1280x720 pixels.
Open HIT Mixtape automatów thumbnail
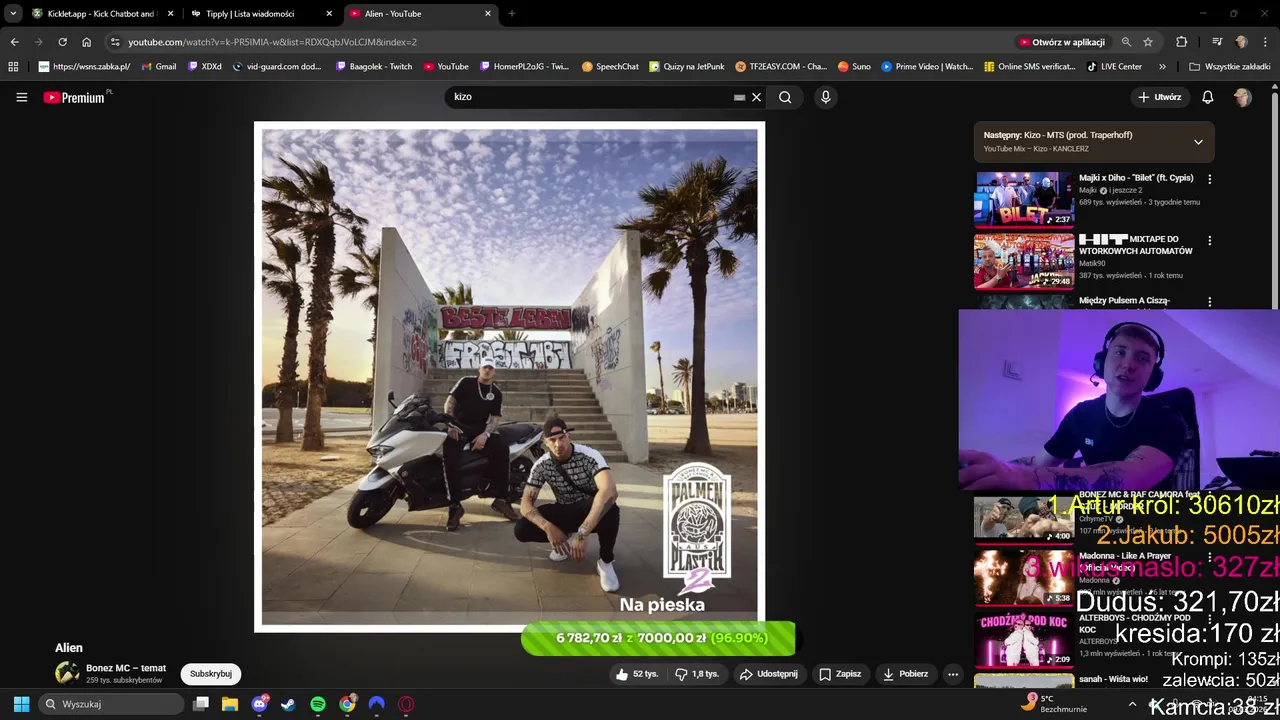pyautogui.click(x=1024, y=261)
